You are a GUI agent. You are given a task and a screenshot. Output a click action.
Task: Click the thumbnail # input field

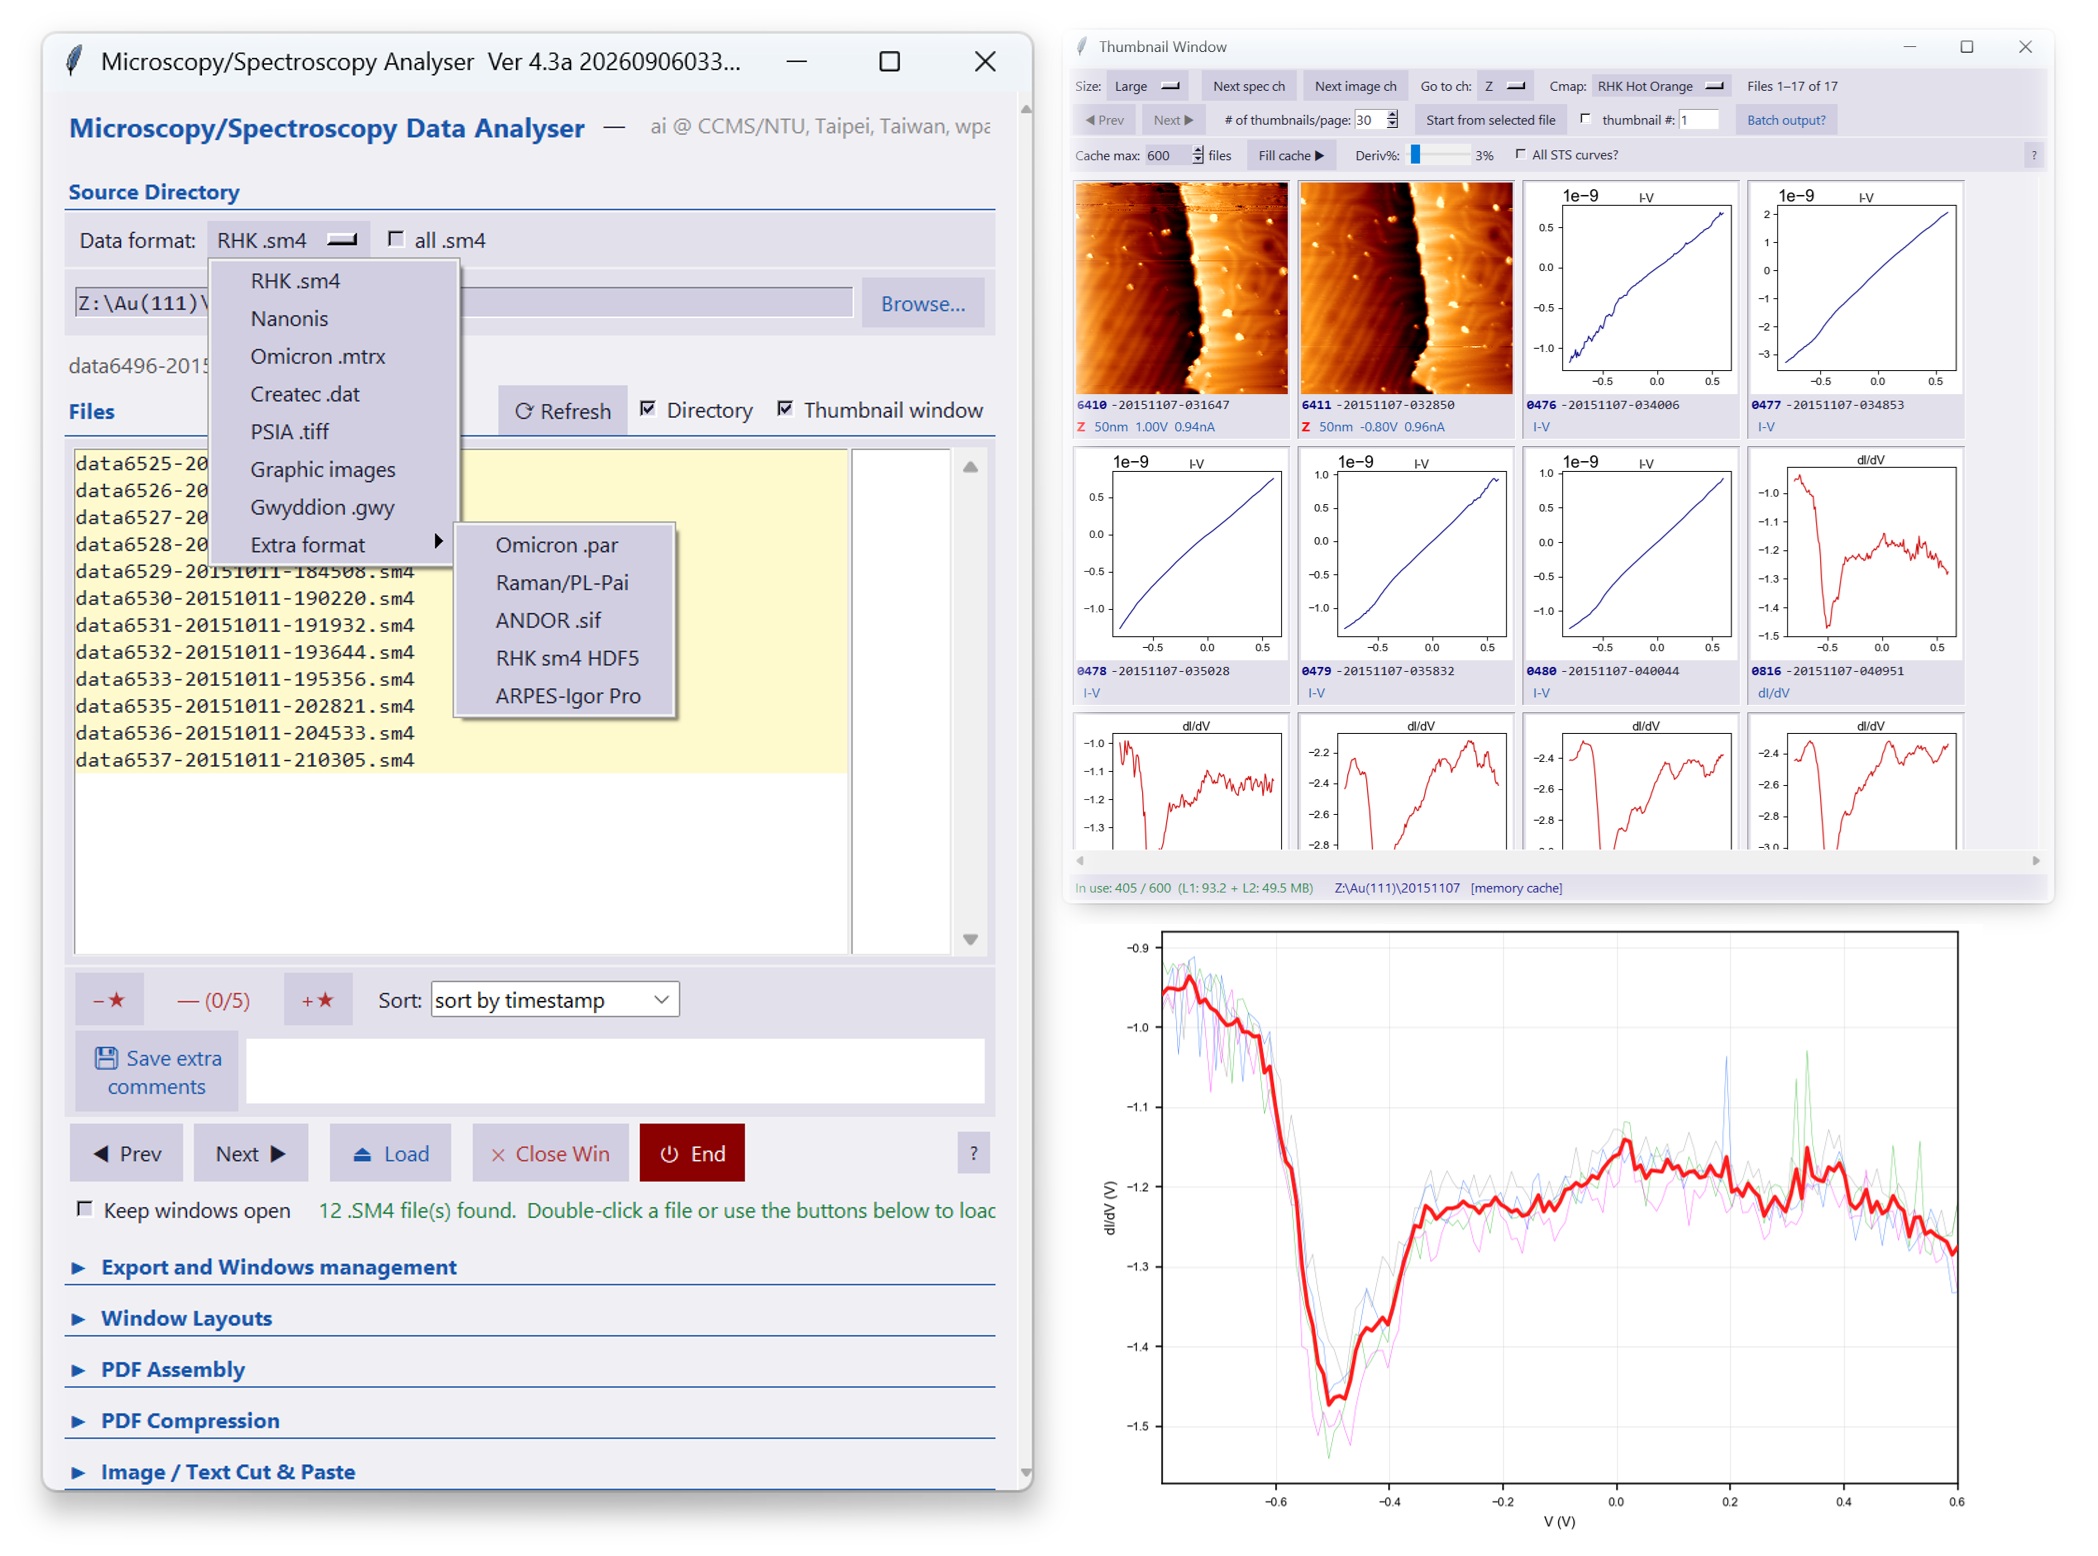1697,120
